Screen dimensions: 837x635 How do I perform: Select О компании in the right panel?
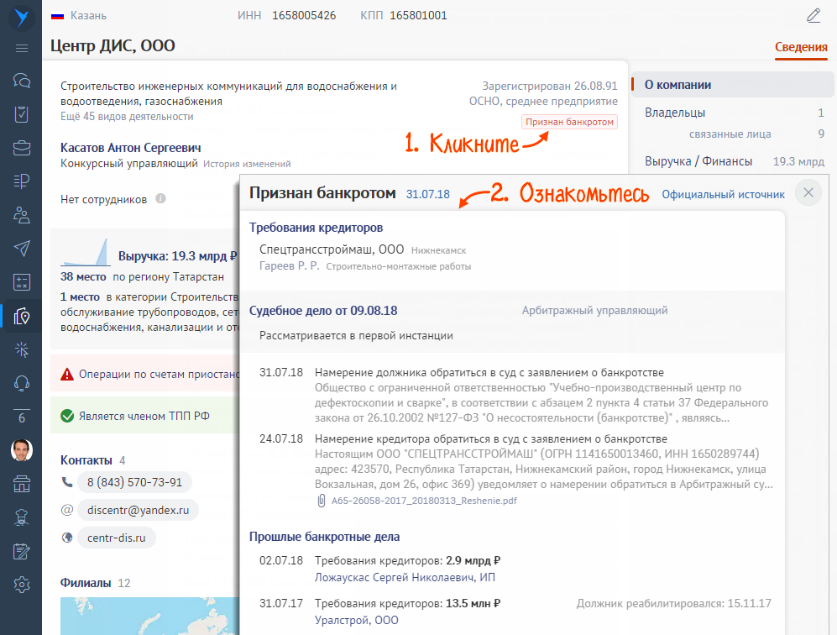(733, 85)
